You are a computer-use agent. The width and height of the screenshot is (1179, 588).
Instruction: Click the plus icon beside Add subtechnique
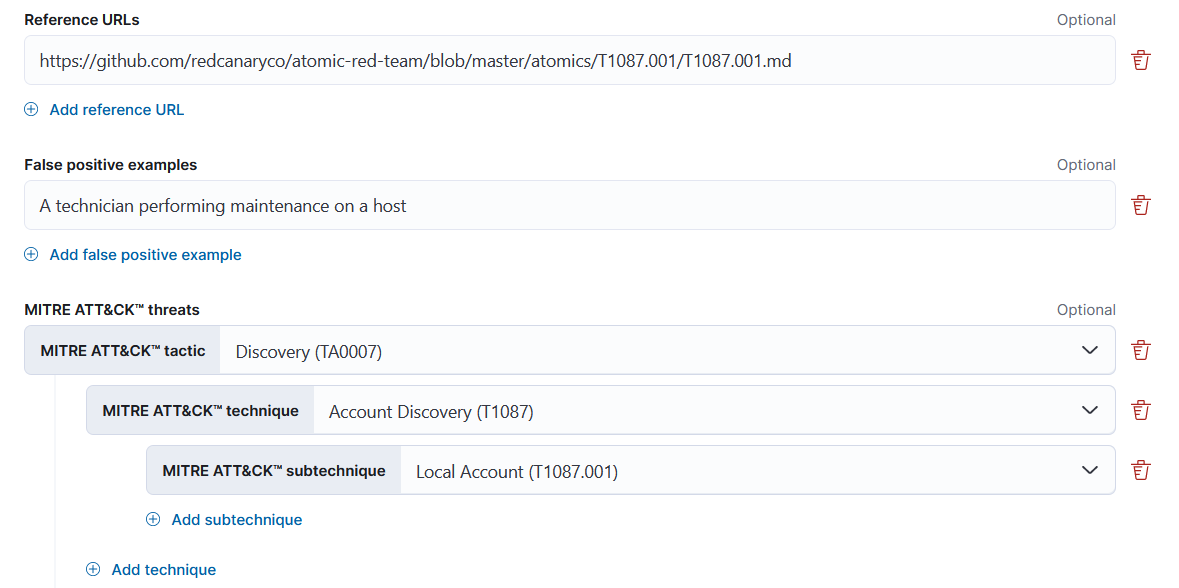(x=153, y=520)
